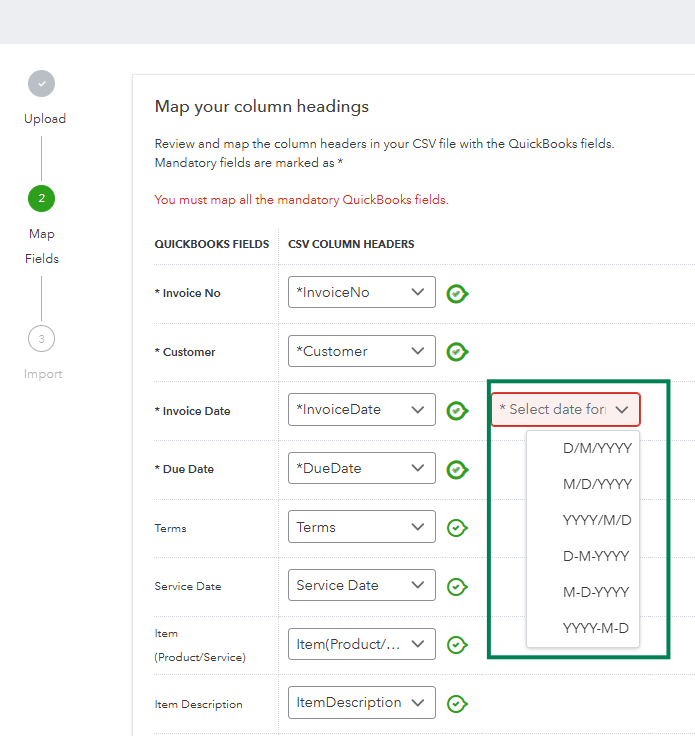Open the *DueDate column dropdown

tap(361, 468)
